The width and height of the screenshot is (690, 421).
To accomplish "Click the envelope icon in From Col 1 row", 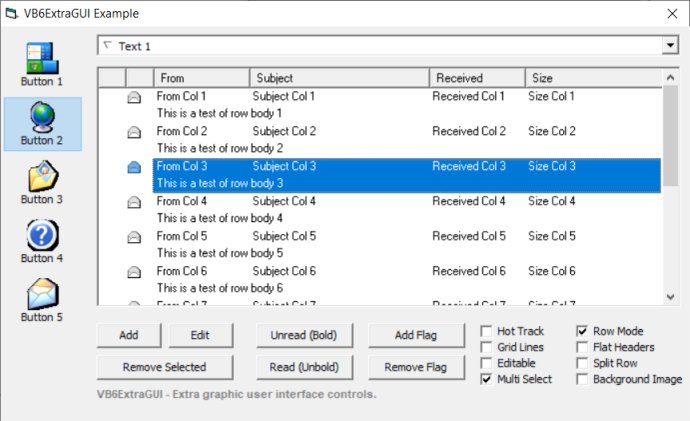I will pyautogui.click(x=134, y=97).
